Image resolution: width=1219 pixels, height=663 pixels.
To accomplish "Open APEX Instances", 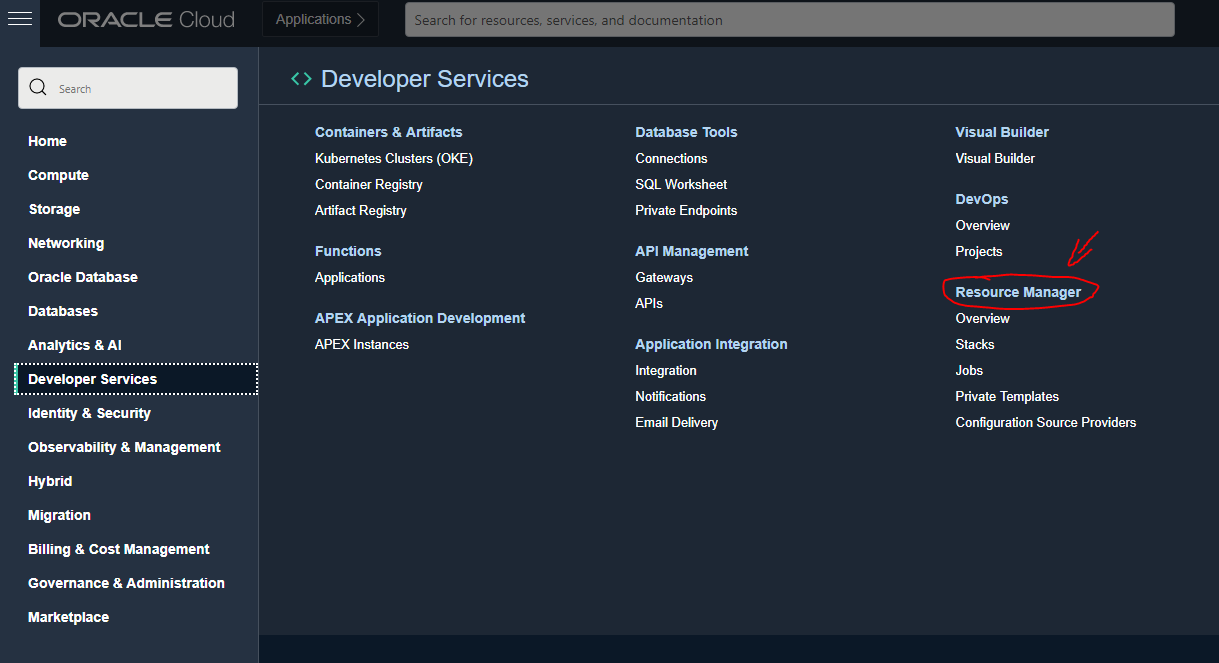I will (362, 344).
